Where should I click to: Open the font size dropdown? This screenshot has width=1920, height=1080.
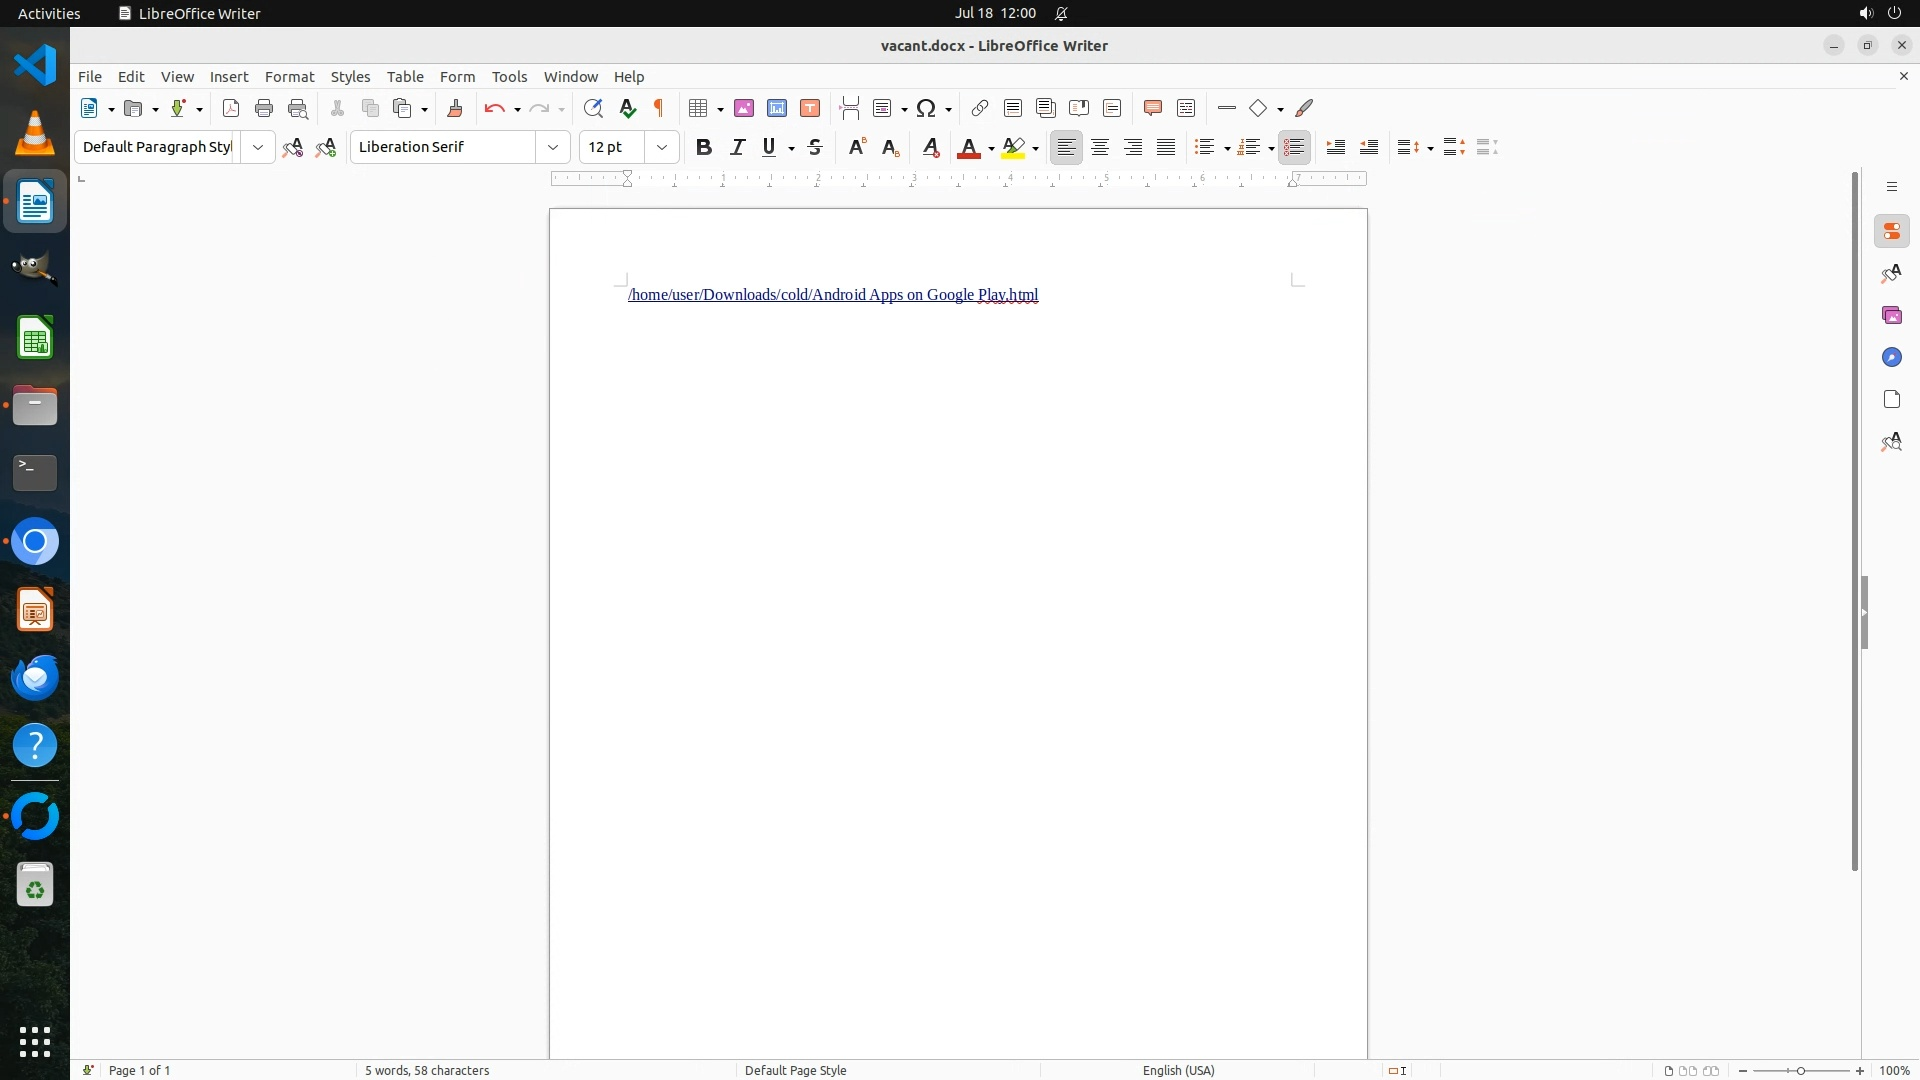(661, 147)
